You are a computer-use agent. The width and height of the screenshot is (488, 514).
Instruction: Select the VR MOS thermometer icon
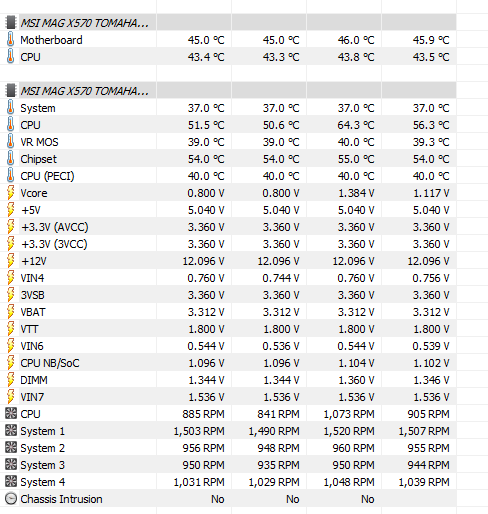point(11,142)
